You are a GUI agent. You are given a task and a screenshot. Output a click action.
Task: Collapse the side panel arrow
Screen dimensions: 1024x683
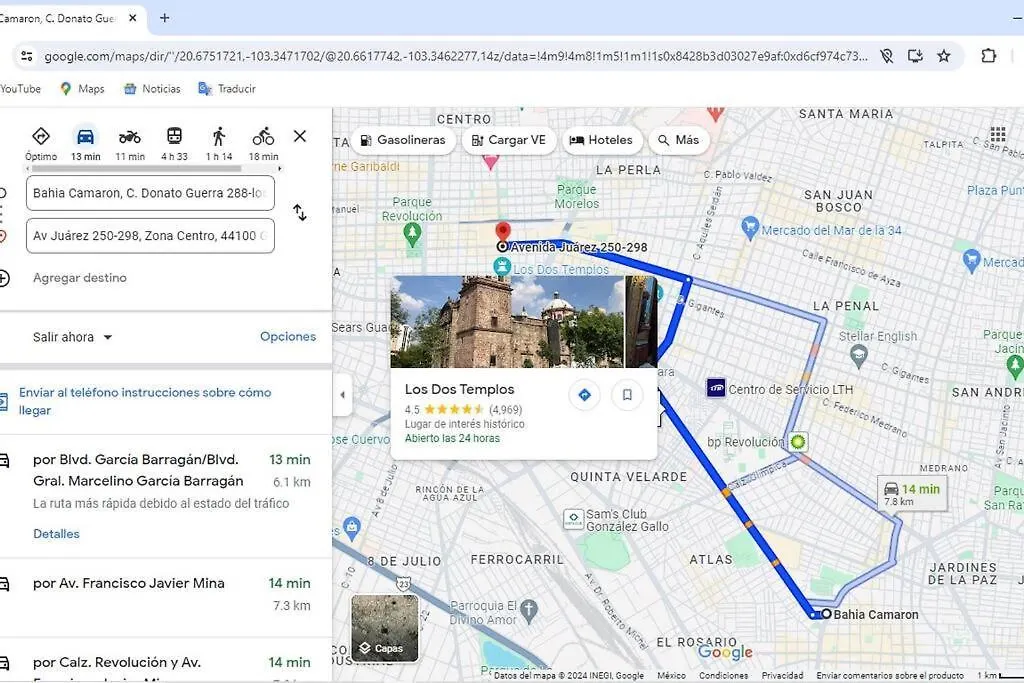pyautogui.click(x=342, y=394)
